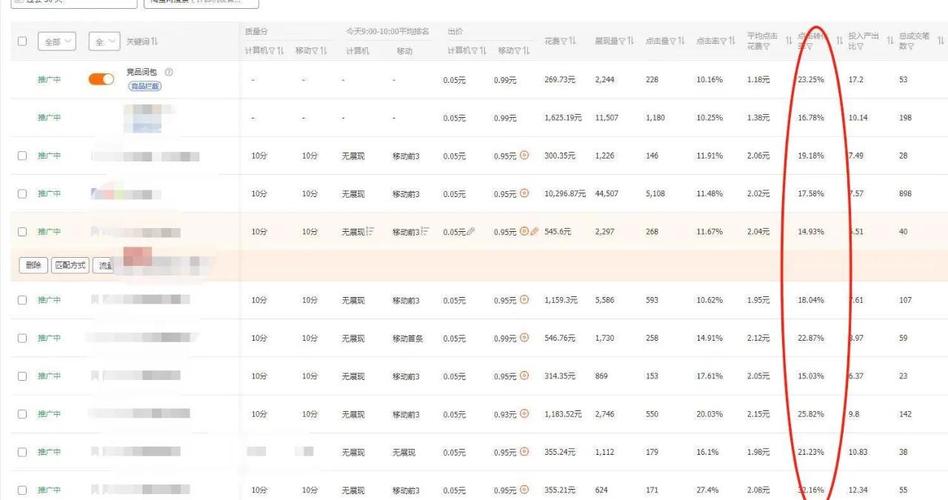Click sort arrows on 质量分 移动 column
Image resolution: width=948 pixels, height=500 pixels.
click(x=322, y=51)
